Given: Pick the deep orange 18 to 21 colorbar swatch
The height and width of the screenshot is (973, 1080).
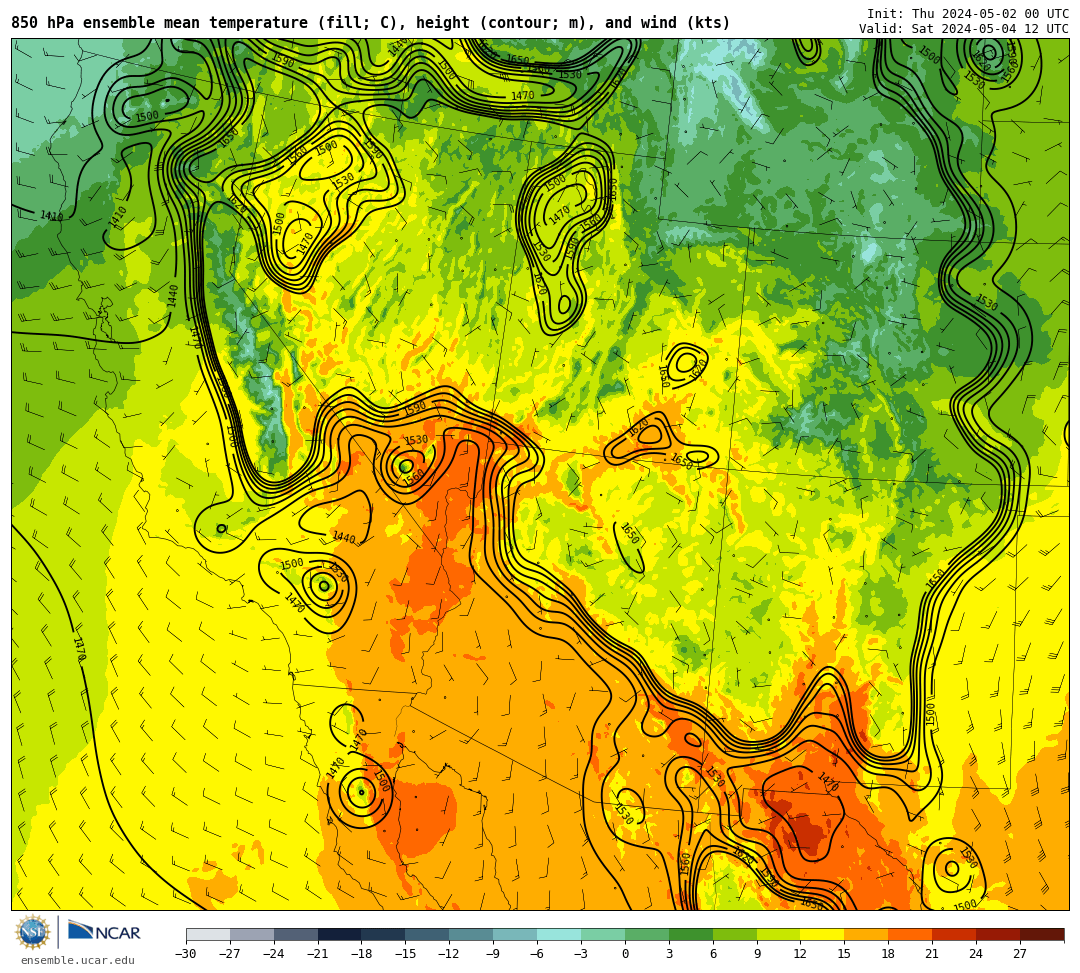Looking at the screenshot, I should click(x=911, y=934).
